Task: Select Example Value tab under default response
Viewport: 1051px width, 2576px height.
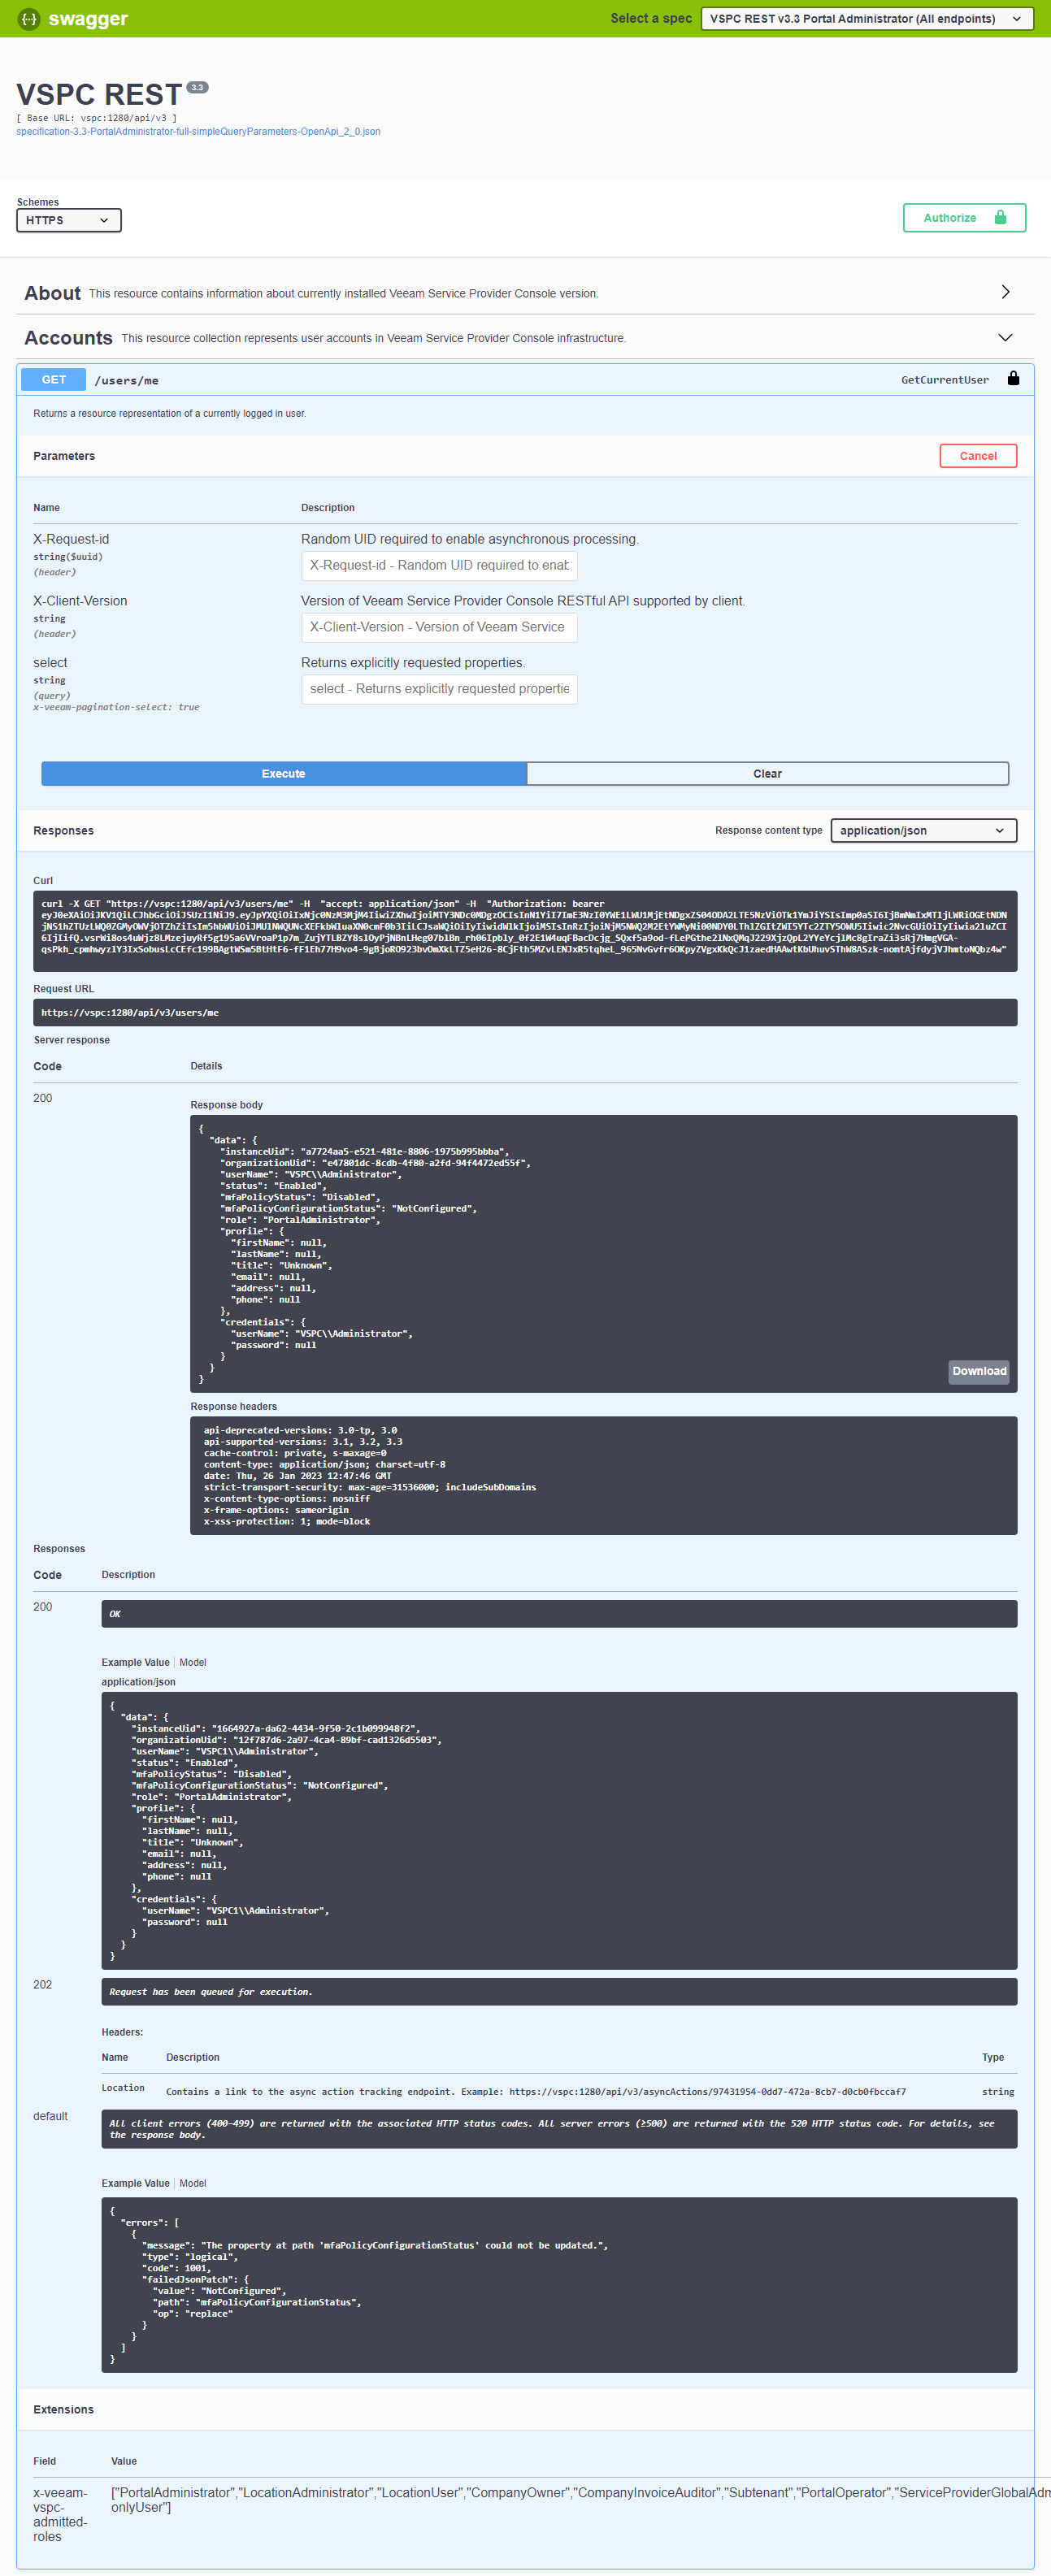Action: click(135, 2183)
